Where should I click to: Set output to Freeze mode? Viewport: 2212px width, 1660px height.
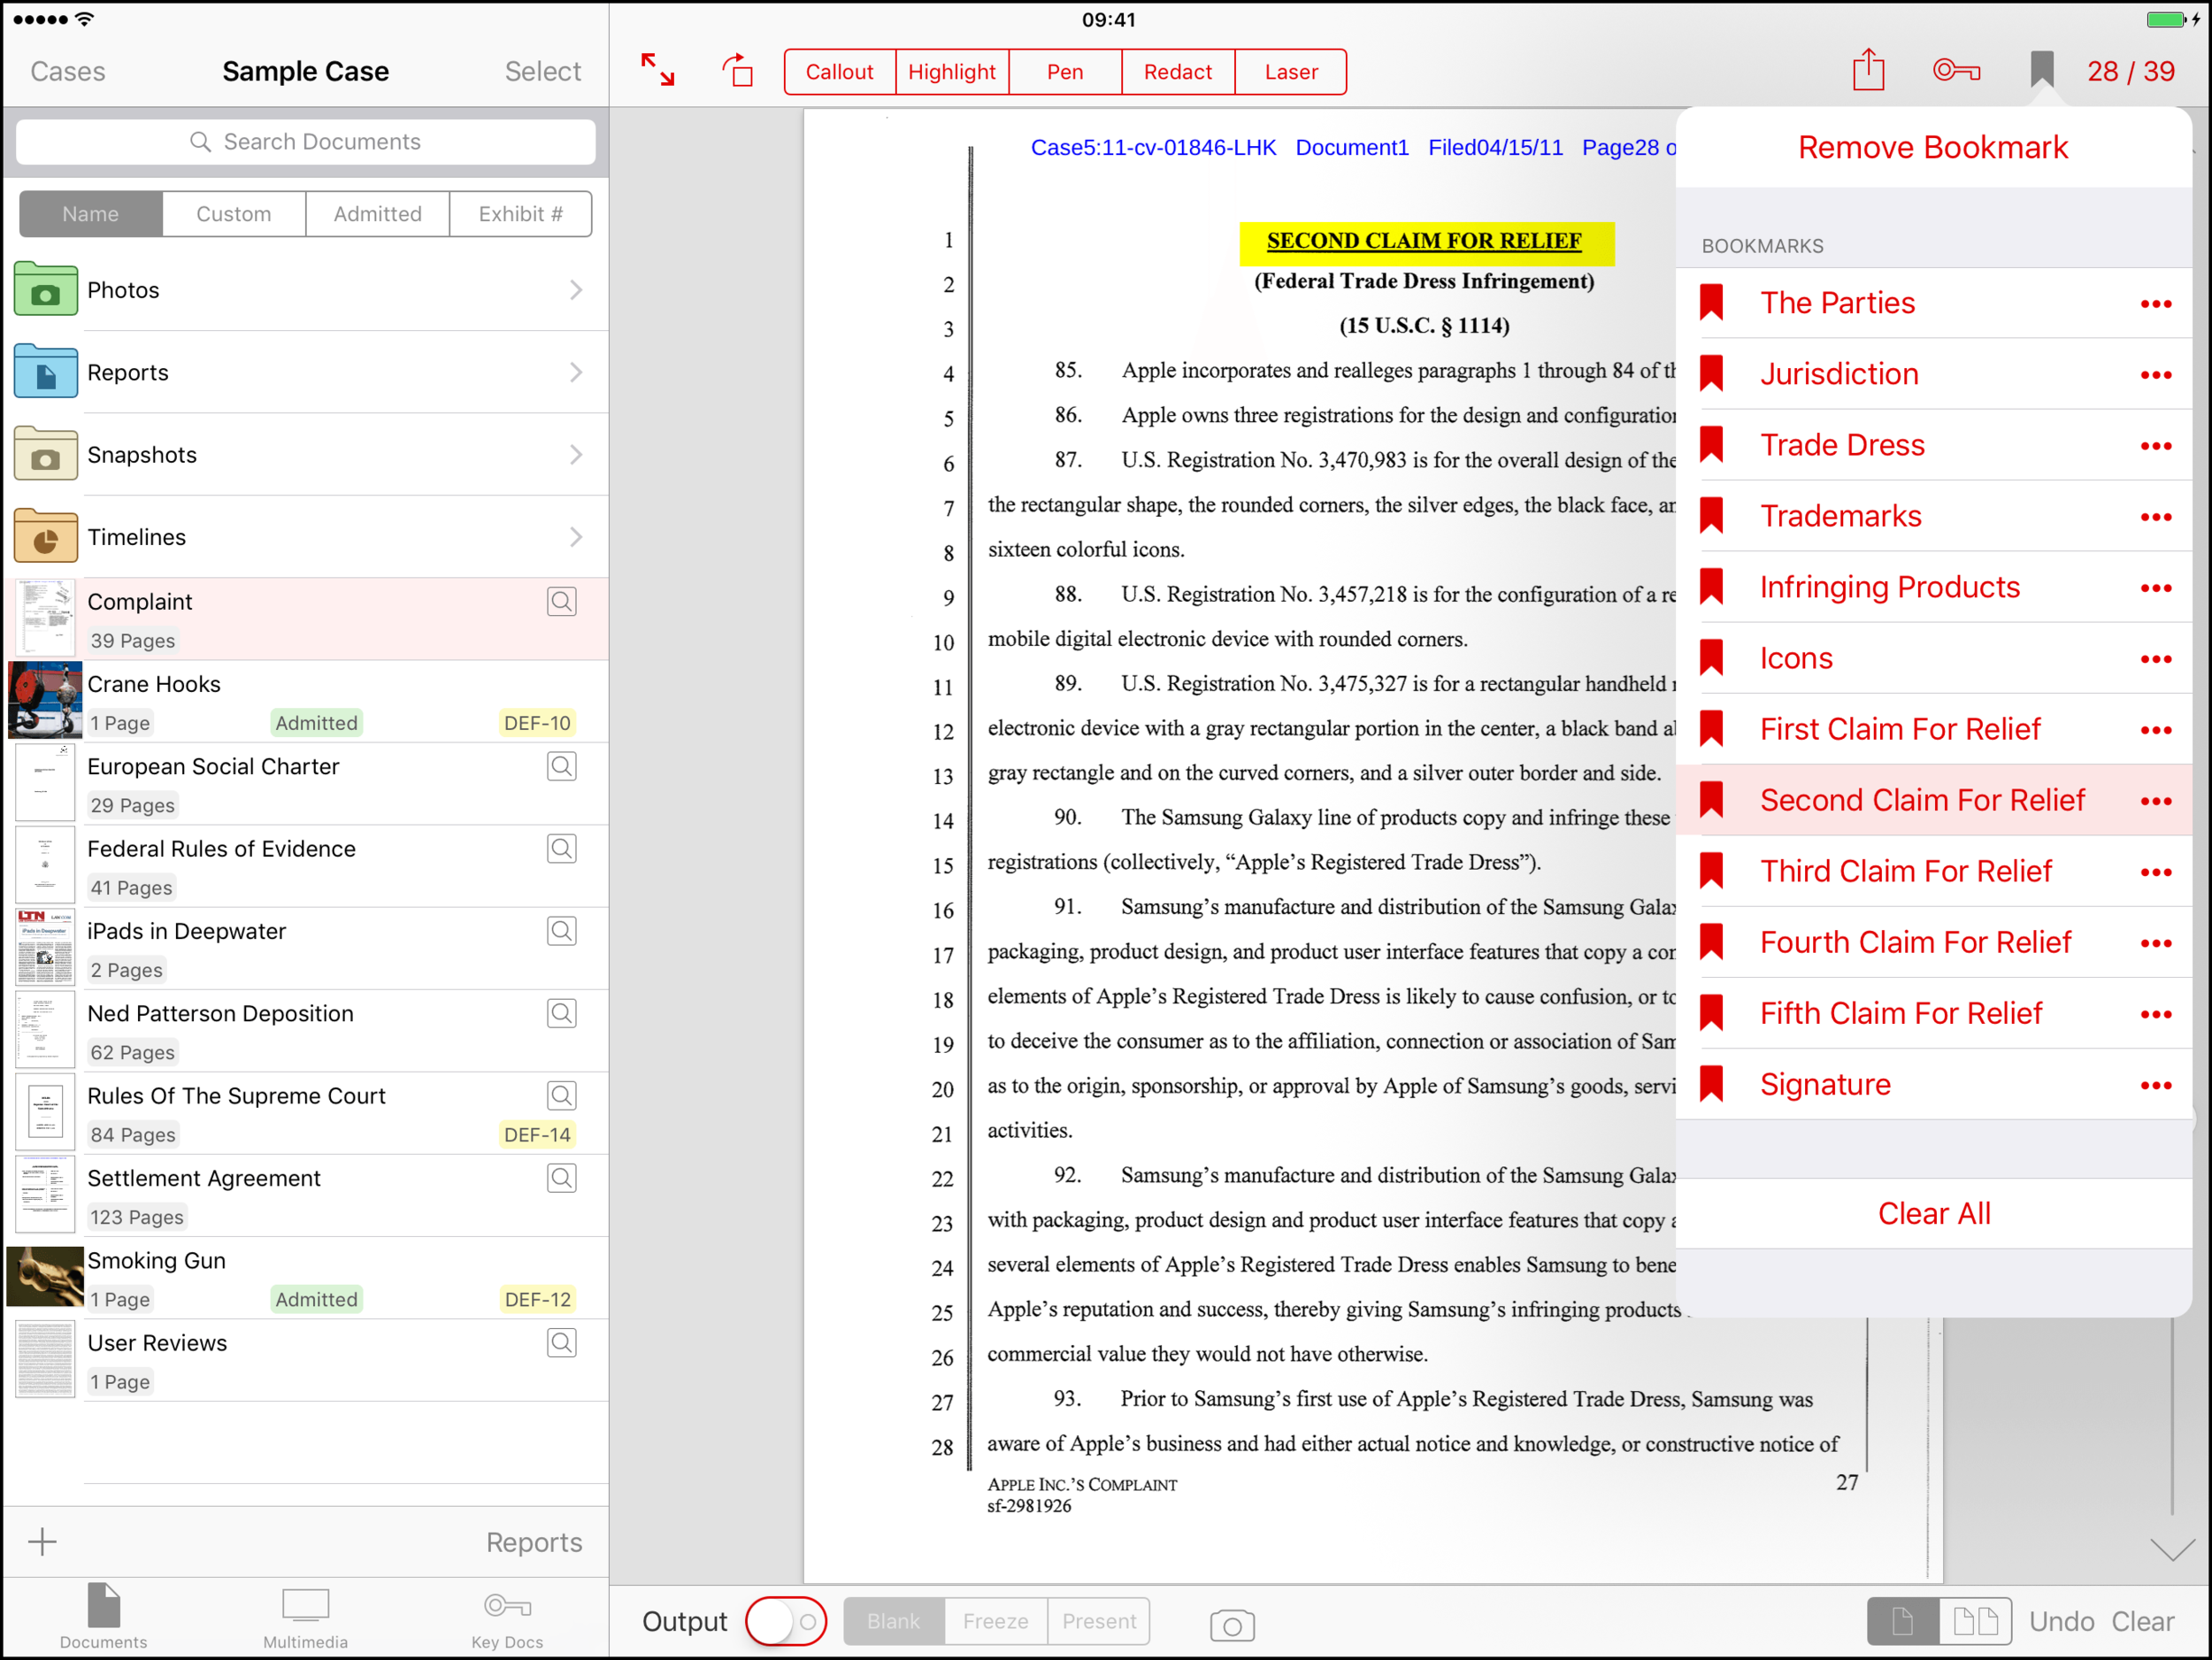[x=996, y=1621]
